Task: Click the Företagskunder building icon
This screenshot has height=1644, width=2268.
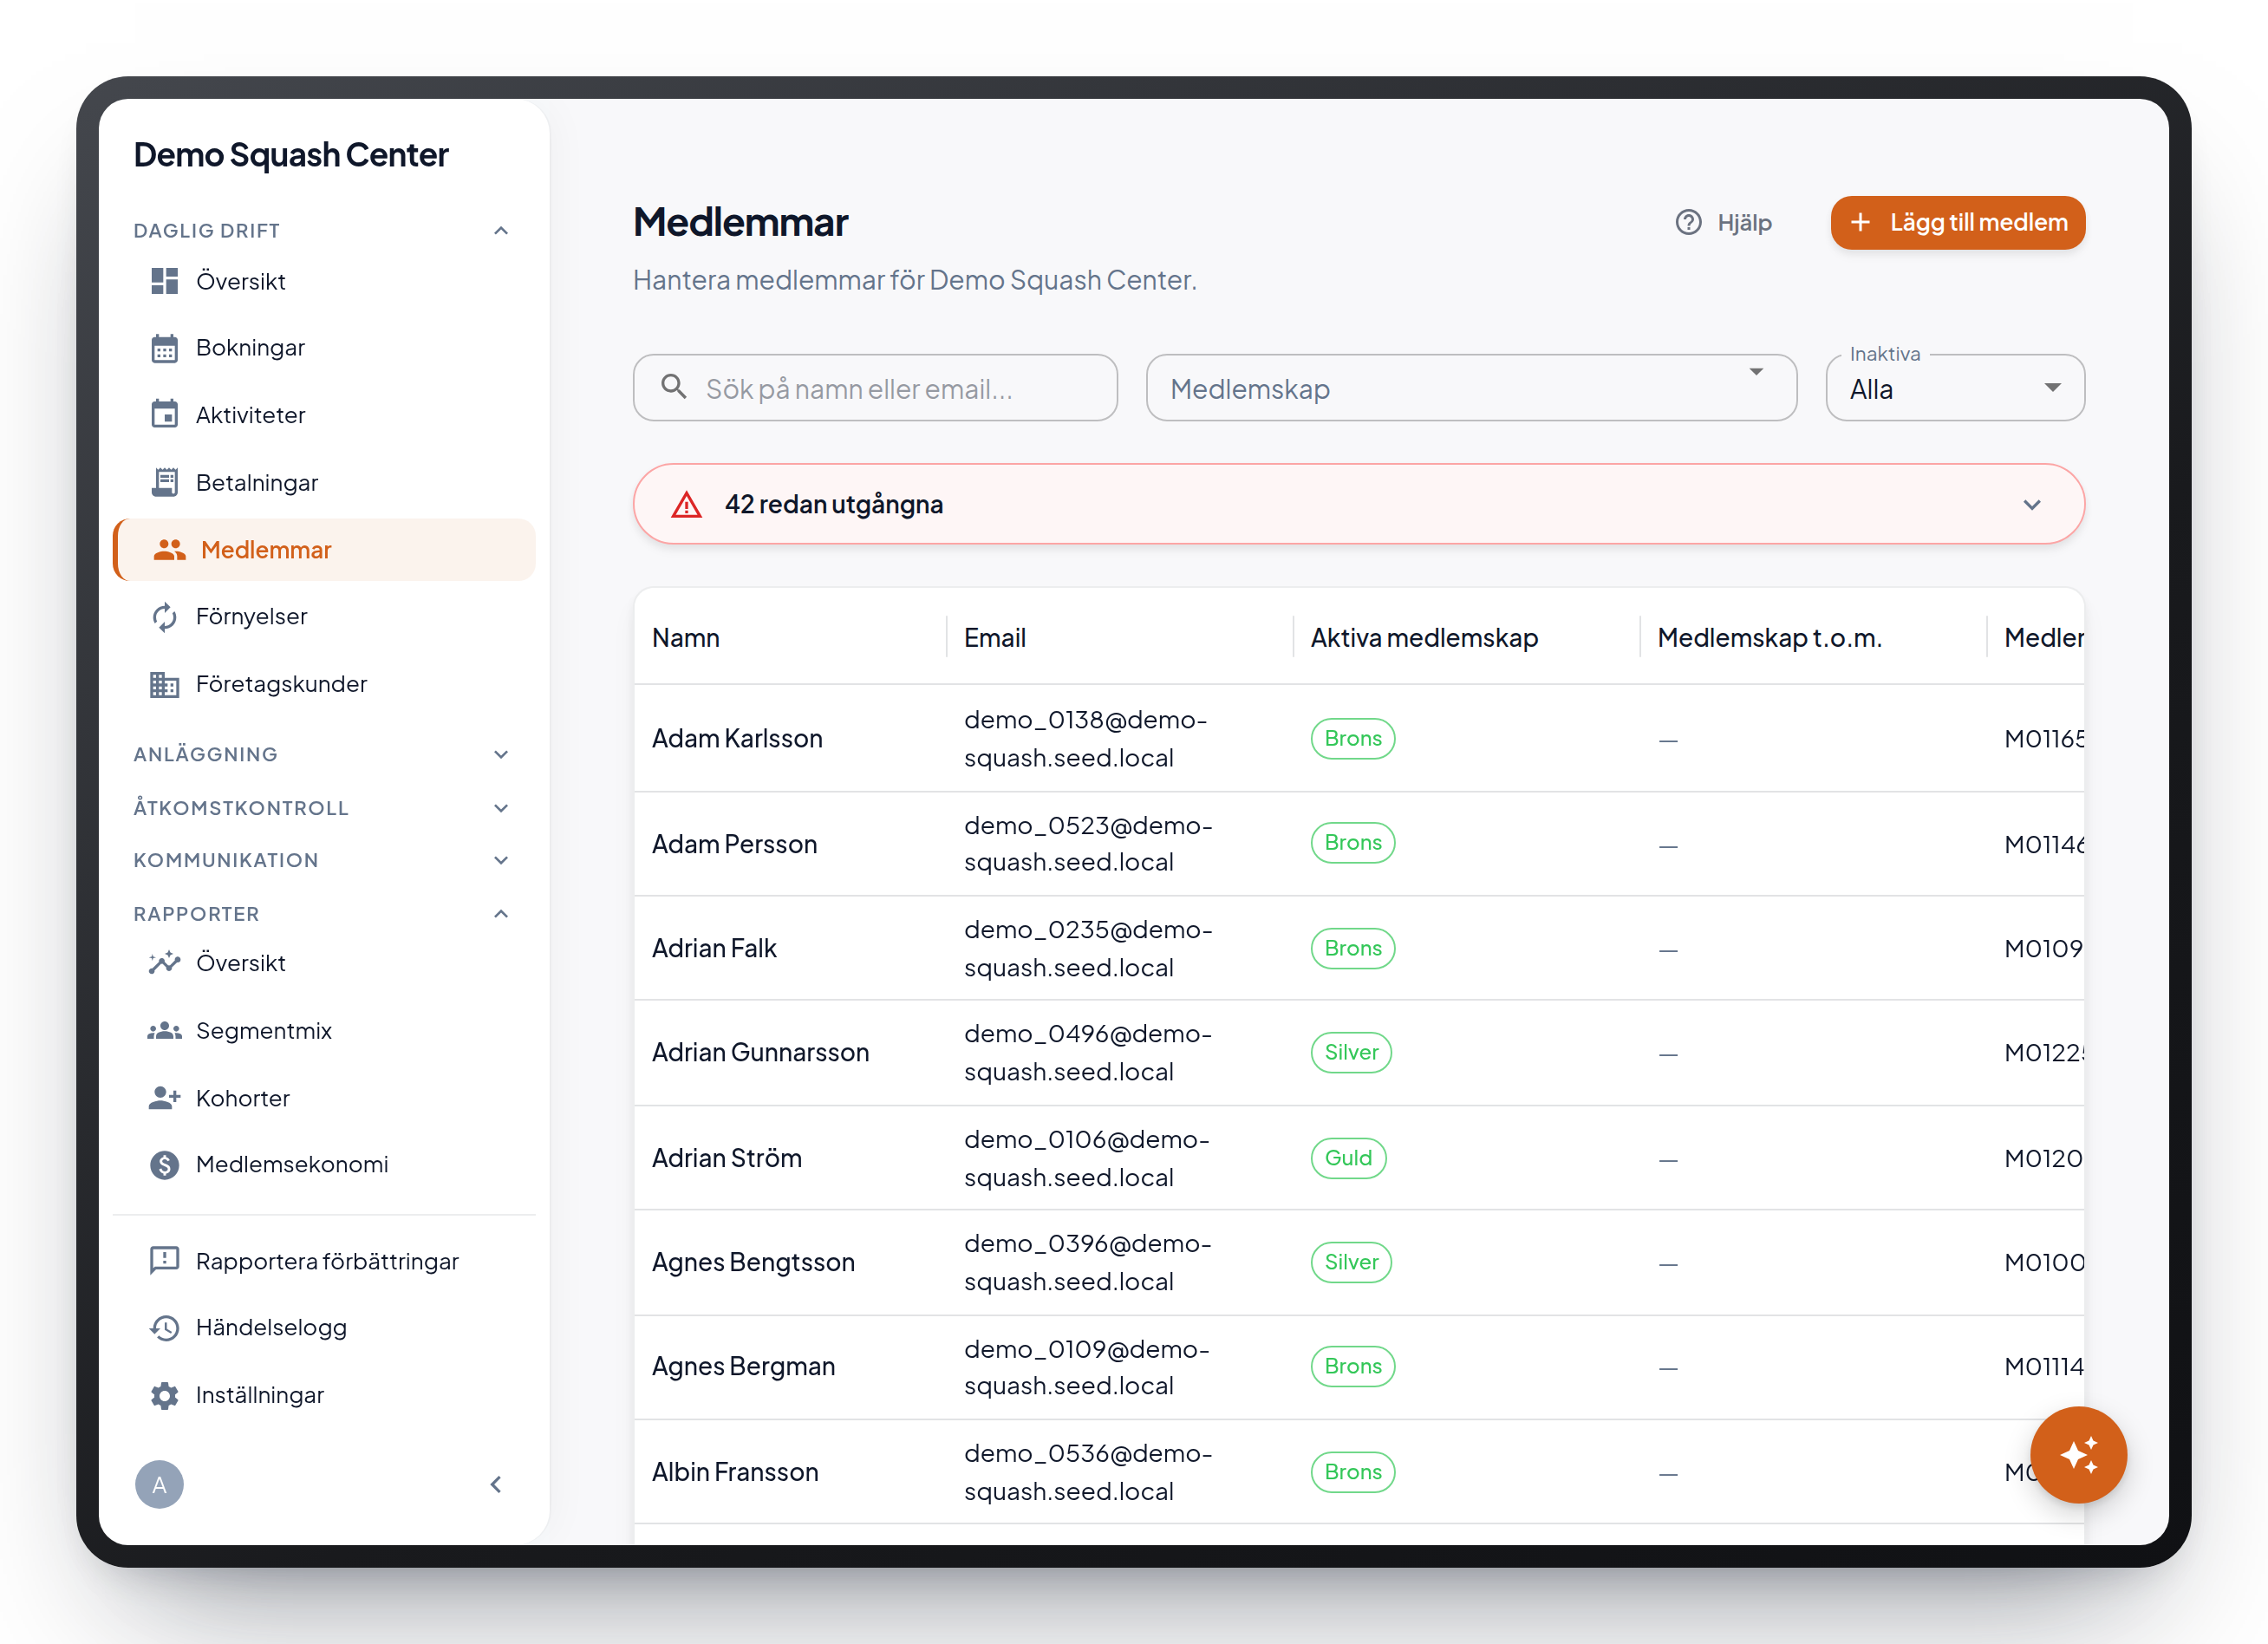Action: tap(164, 684)
